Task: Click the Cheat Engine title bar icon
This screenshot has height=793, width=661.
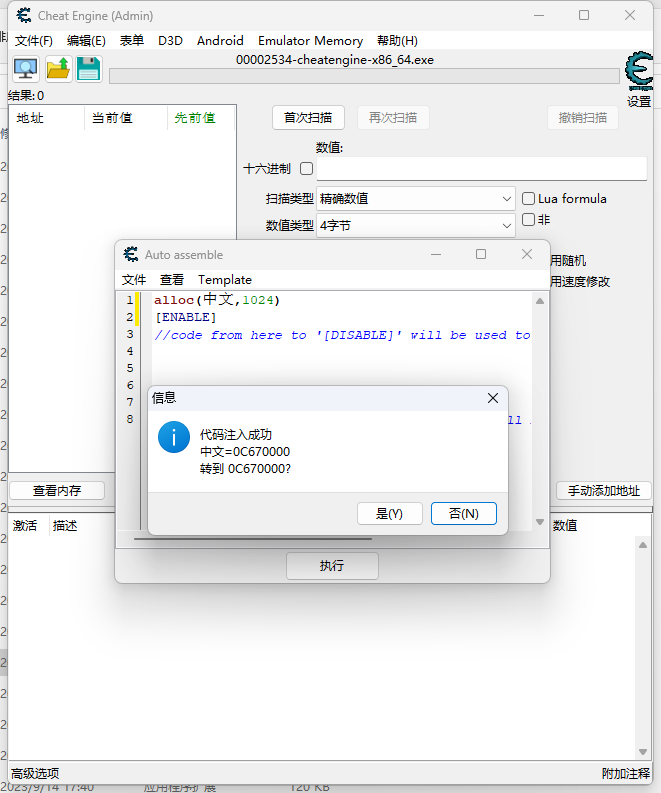Action: pyautogui.click(x=24, y=16)
